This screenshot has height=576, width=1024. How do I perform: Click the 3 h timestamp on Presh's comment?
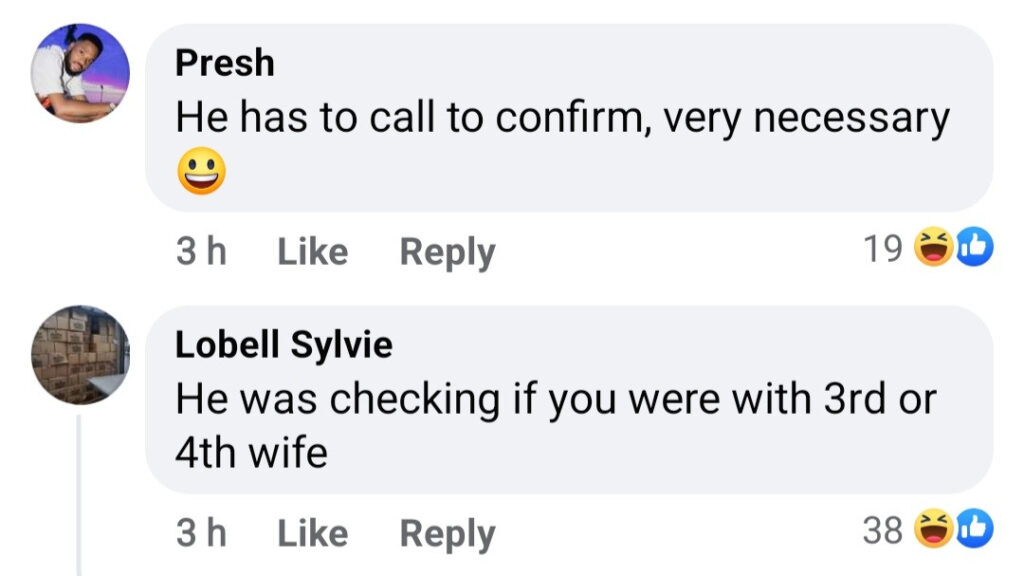(x=201, y=251)
